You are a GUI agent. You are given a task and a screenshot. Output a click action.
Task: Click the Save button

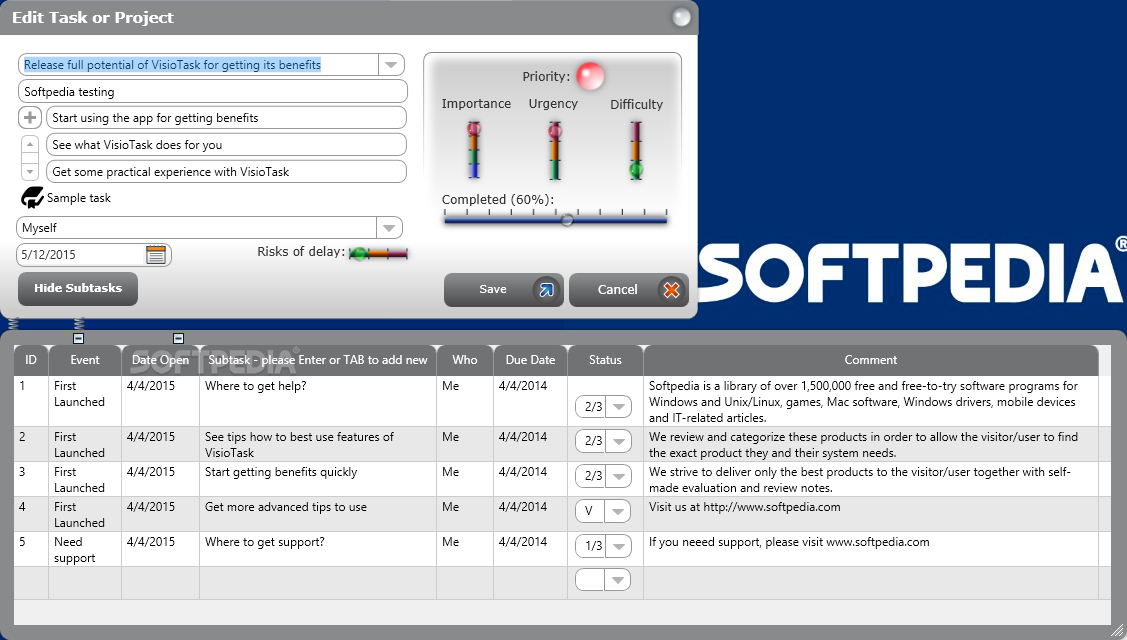pyautogui.click(x=504, y=289)
